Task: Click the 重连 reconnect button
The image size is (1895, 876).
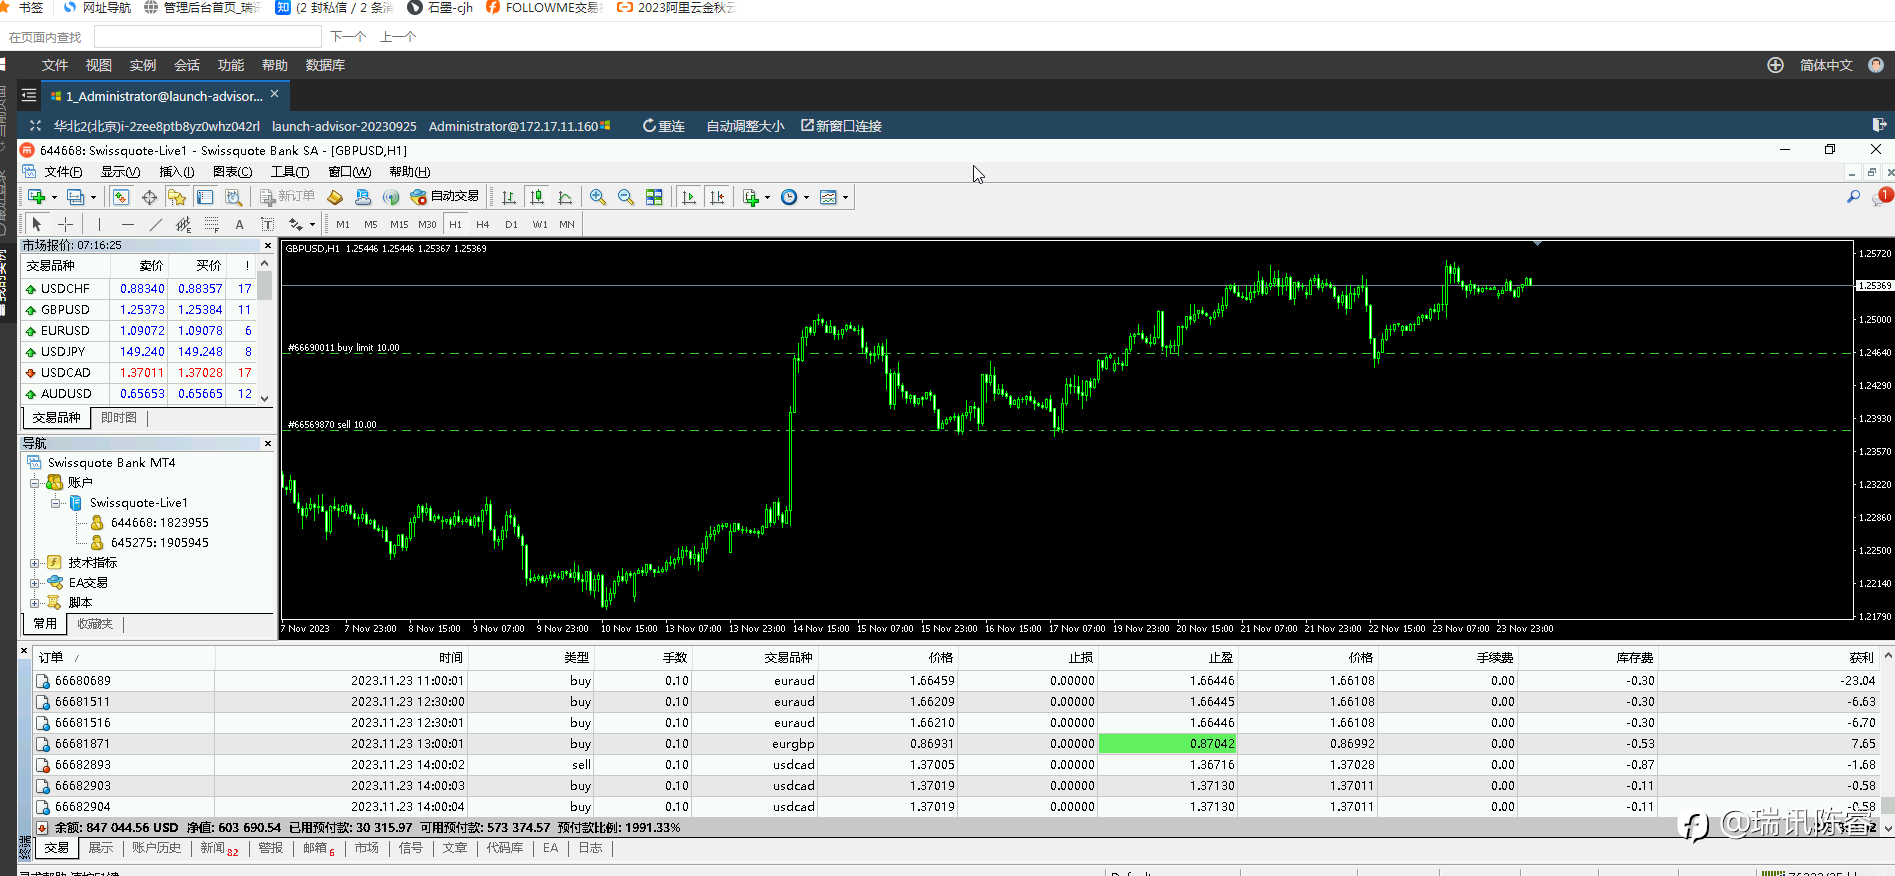Action: (663, 126)
